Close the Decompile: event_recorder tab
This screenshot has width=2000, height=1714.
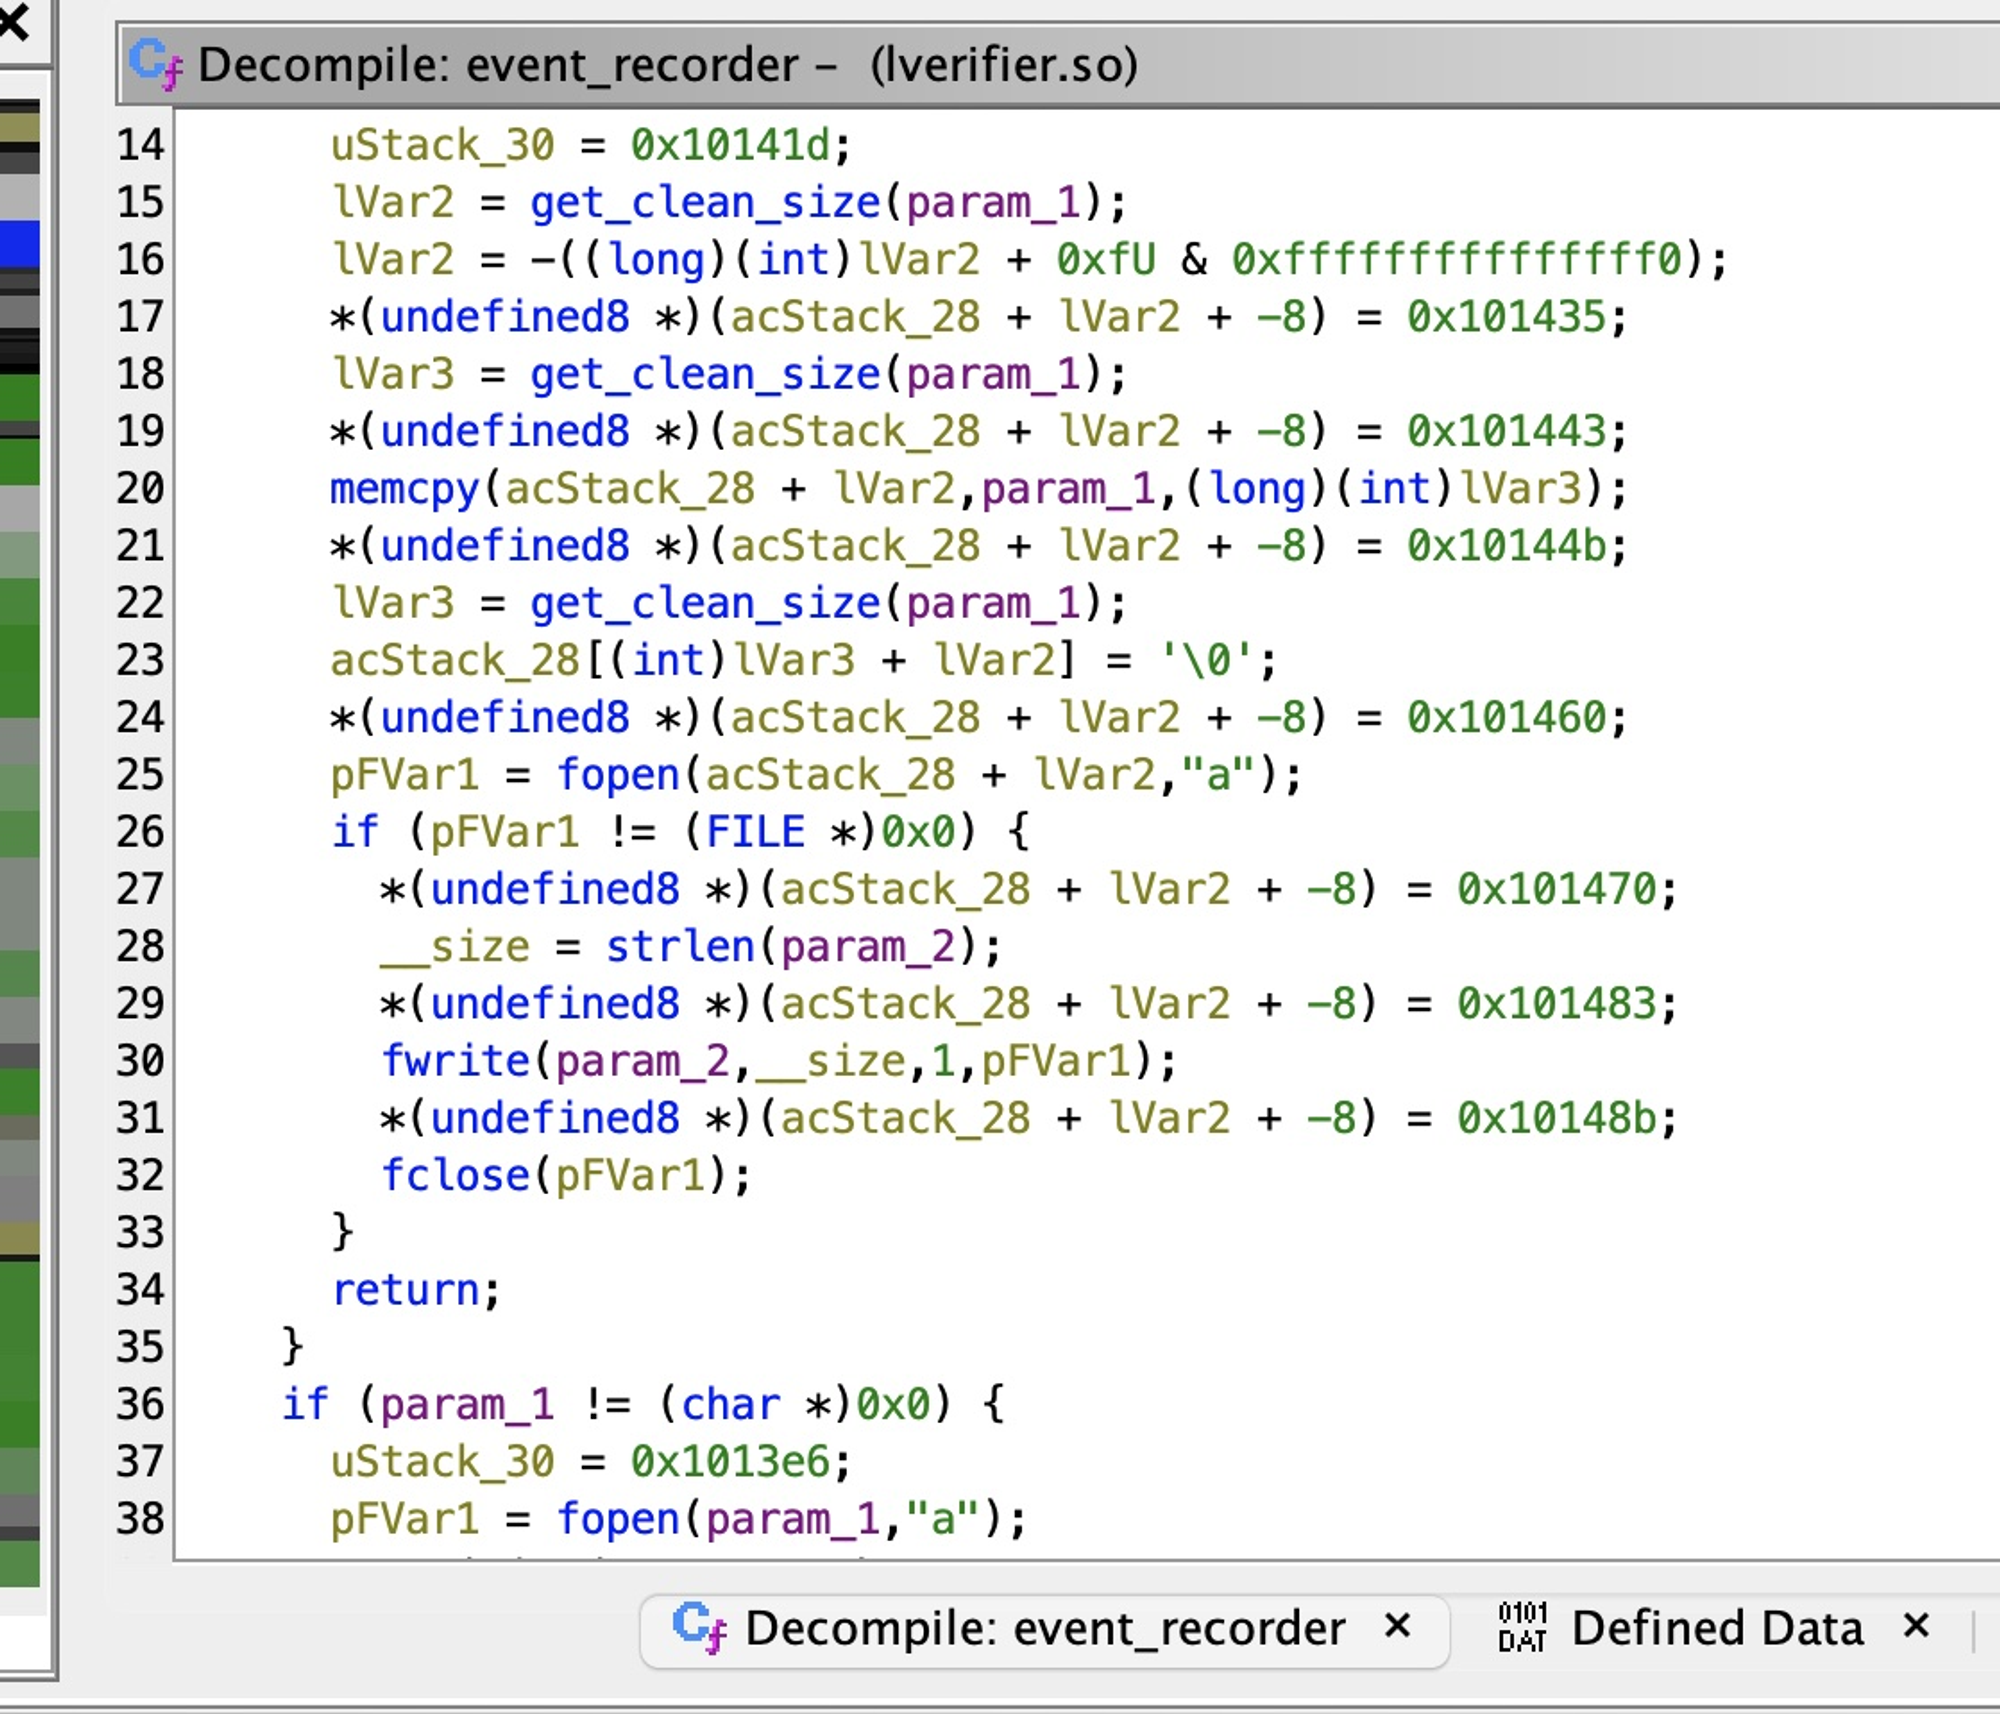[1398, 1627]
